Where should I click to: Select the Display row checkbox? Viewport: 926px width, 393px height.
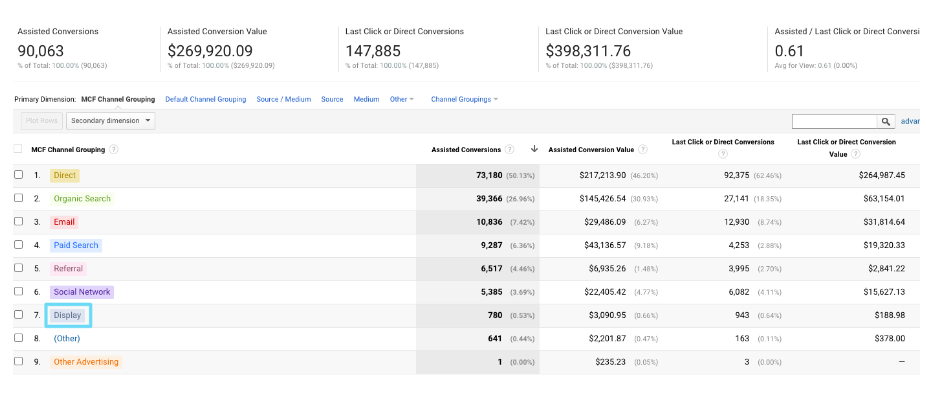18,315
